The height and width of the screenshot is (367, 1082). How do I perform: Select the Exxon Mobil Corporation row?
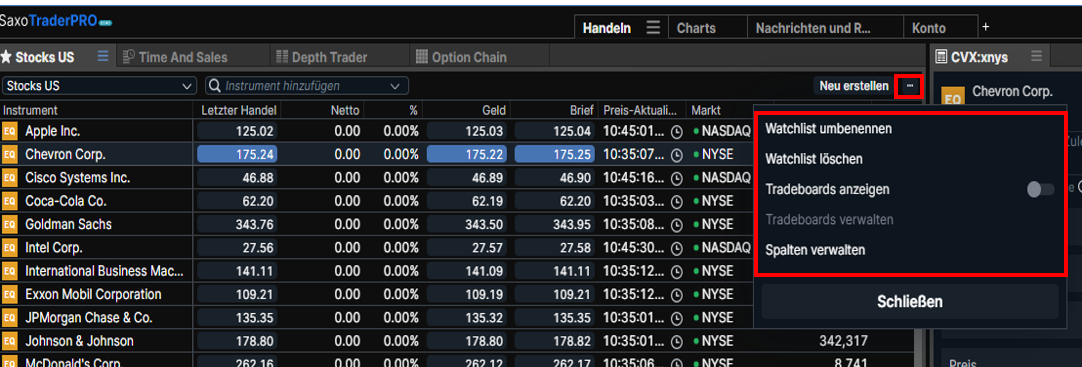[93, 295]
